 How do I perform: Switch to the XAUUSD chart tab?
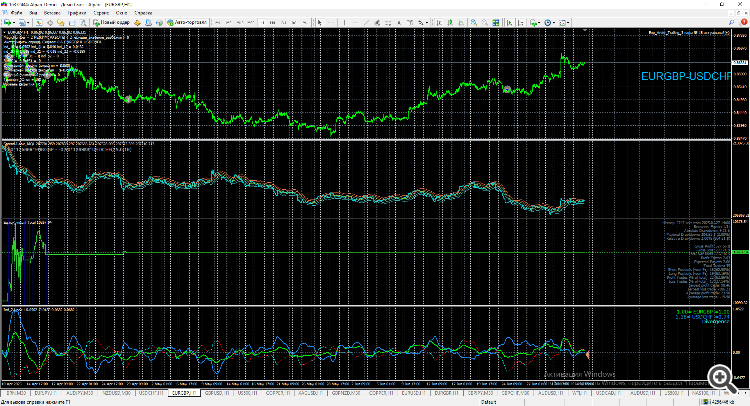coord(309,393)
